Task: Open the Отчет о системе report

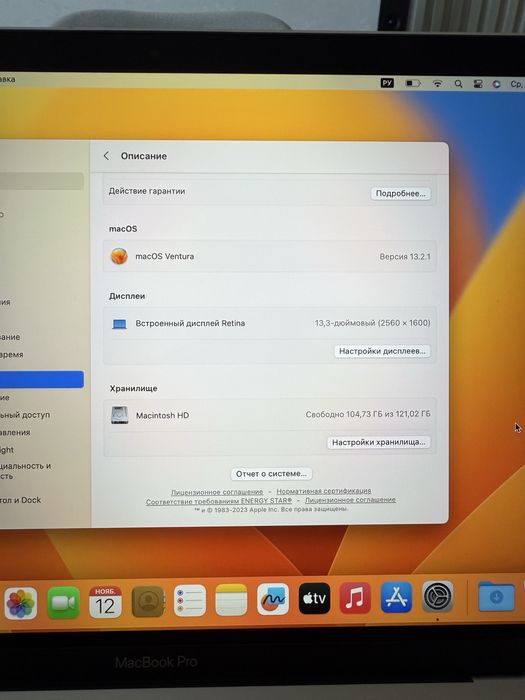Action: click(271, 474)
